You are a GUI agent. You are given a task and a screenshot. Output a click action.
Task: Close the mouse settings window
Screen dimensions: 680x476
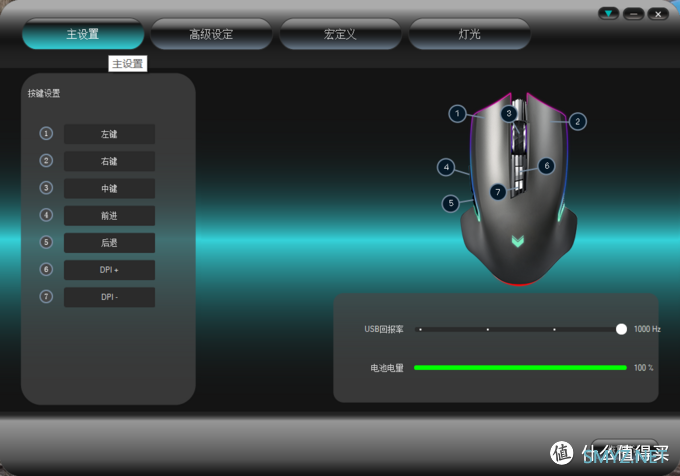point(658,14)
